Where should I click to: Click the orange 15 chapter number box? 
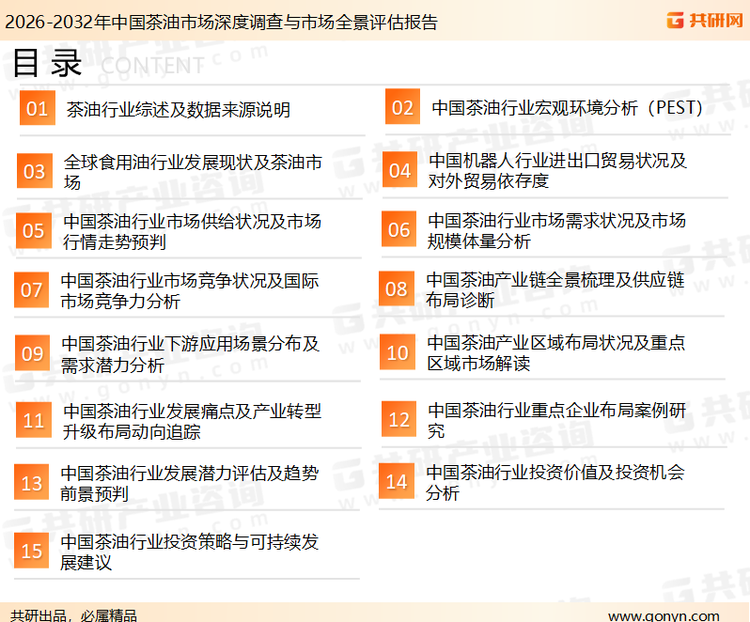coord(32,550)
